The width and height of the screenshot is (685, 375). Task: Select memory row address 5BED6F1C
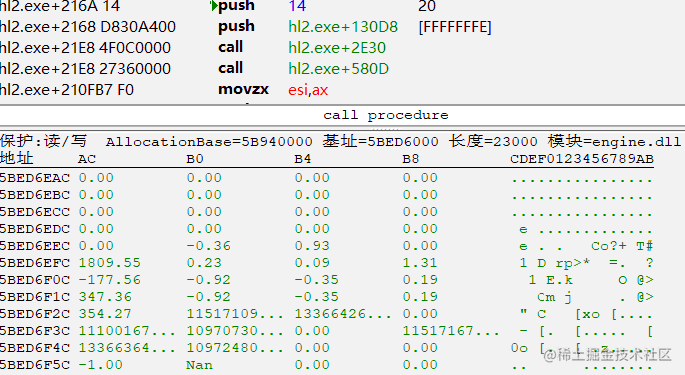[x=35, y=297]
